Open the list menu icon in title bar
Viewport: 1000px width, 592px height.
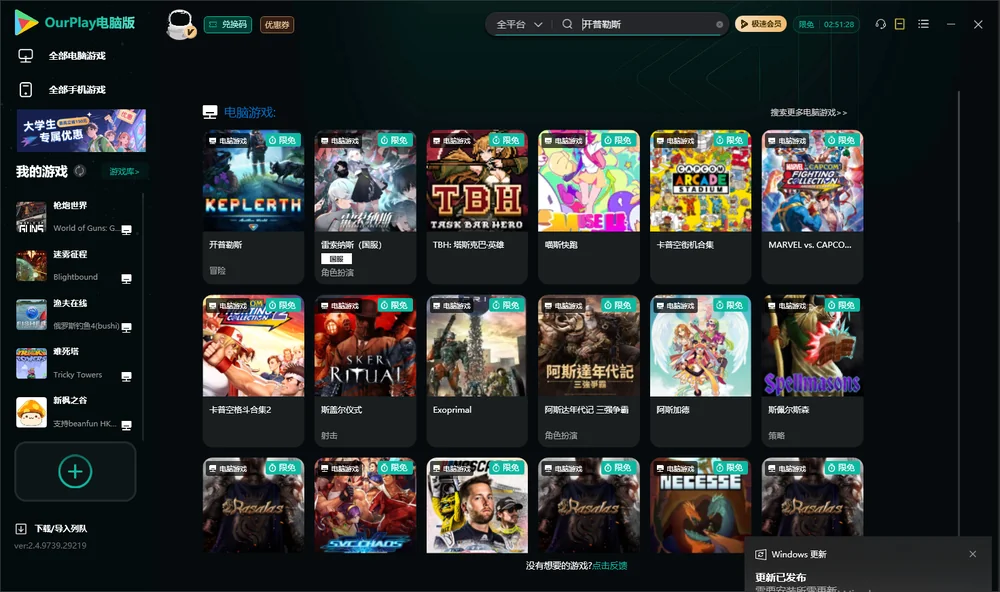coord(923,24)
